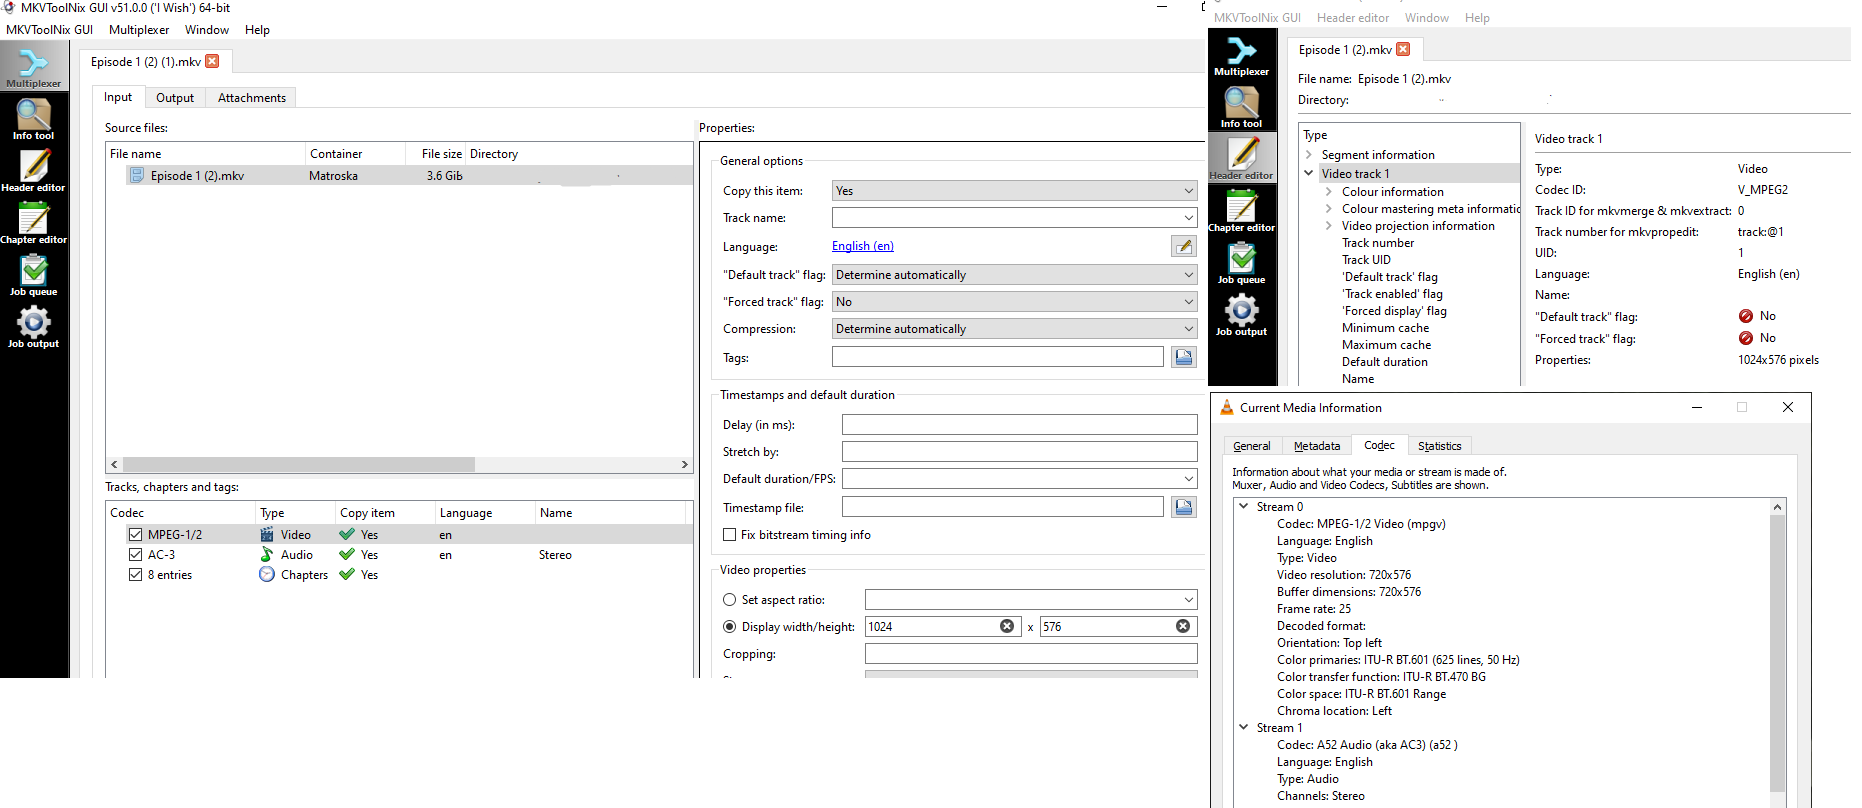
Task: Open Header editor menu in right window
Action: 1353,18
